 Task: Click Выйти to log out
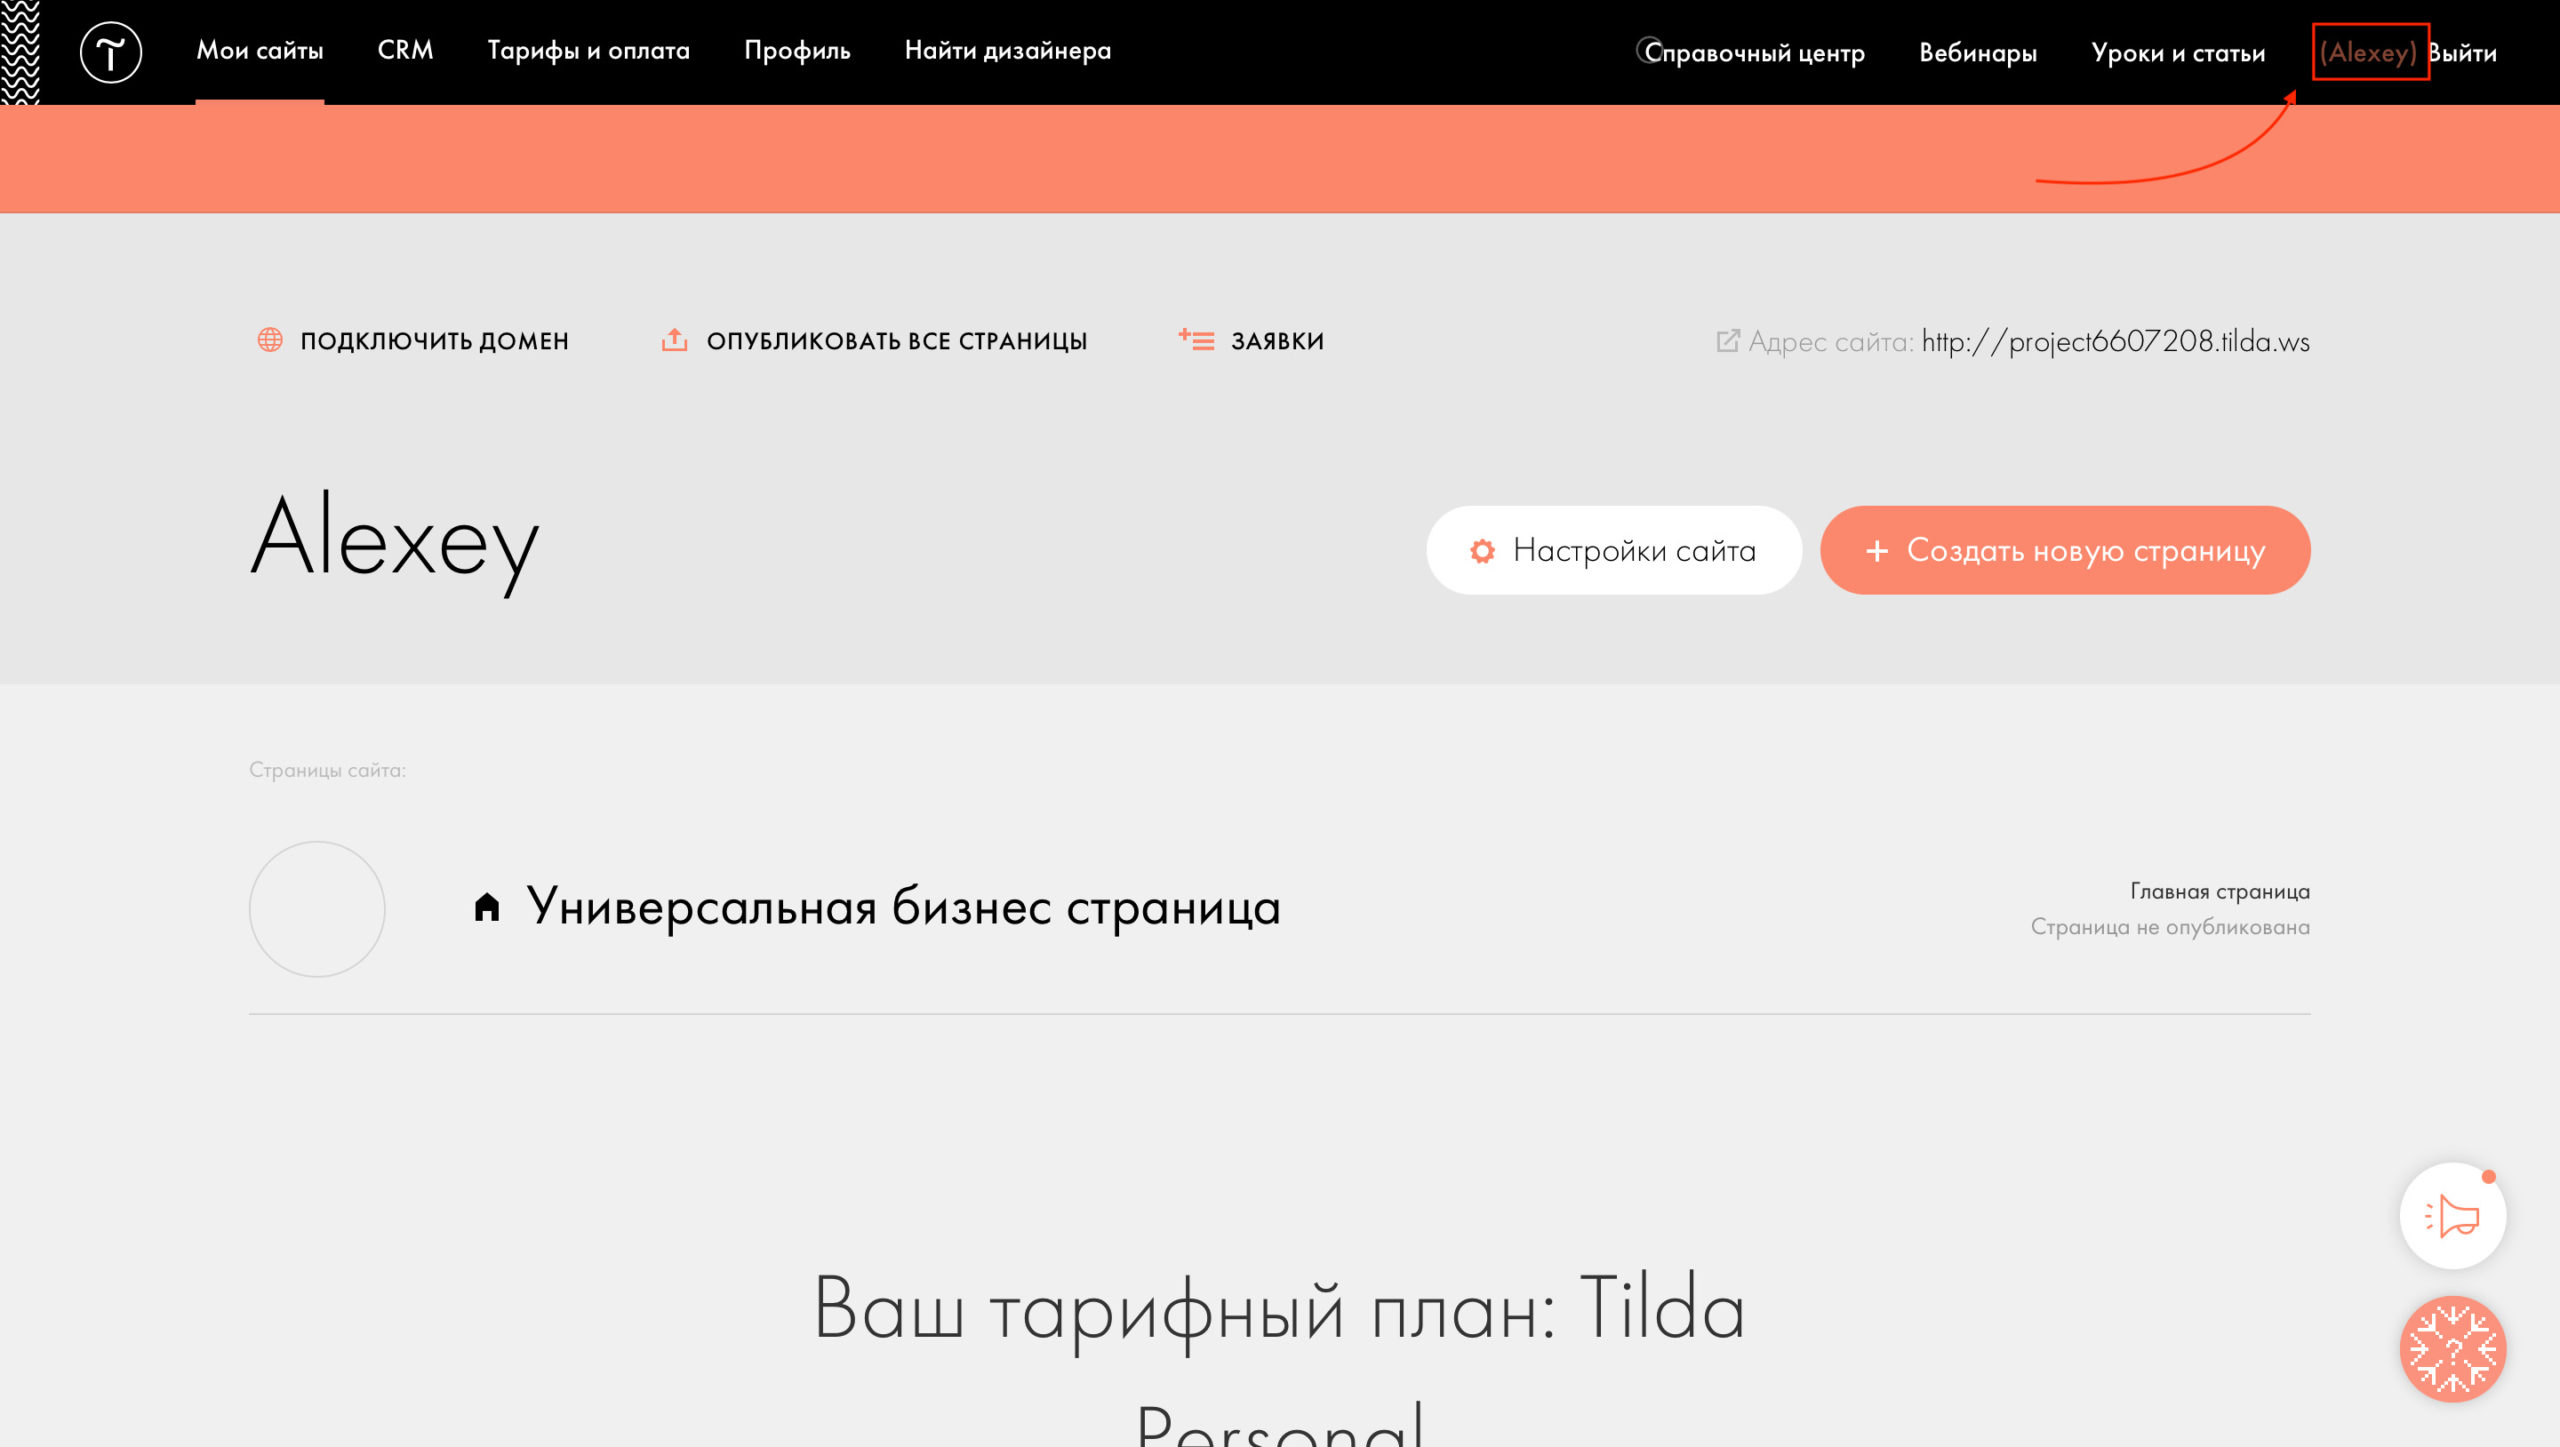coord(2462,53)
